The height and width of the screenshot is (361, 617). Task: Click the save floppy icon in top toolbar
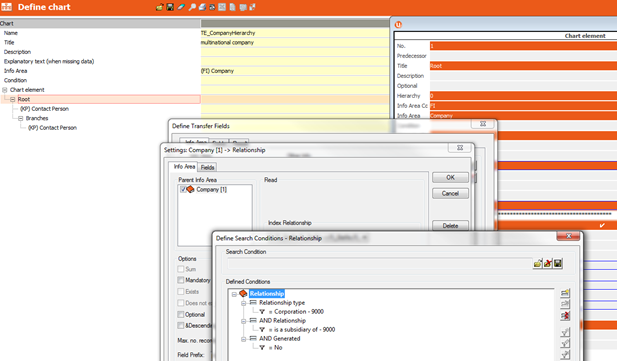[x=170, y=7]
